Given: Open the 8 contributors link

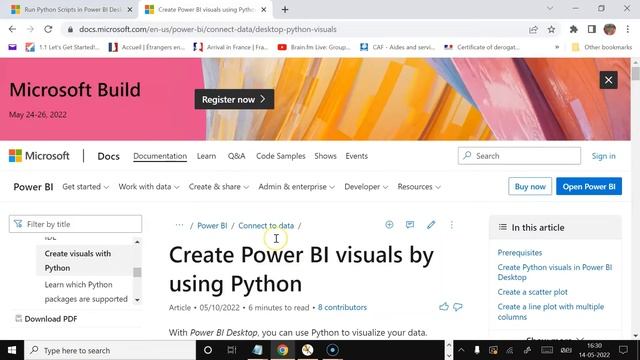Looking at the screenshot, I should 342,307.
